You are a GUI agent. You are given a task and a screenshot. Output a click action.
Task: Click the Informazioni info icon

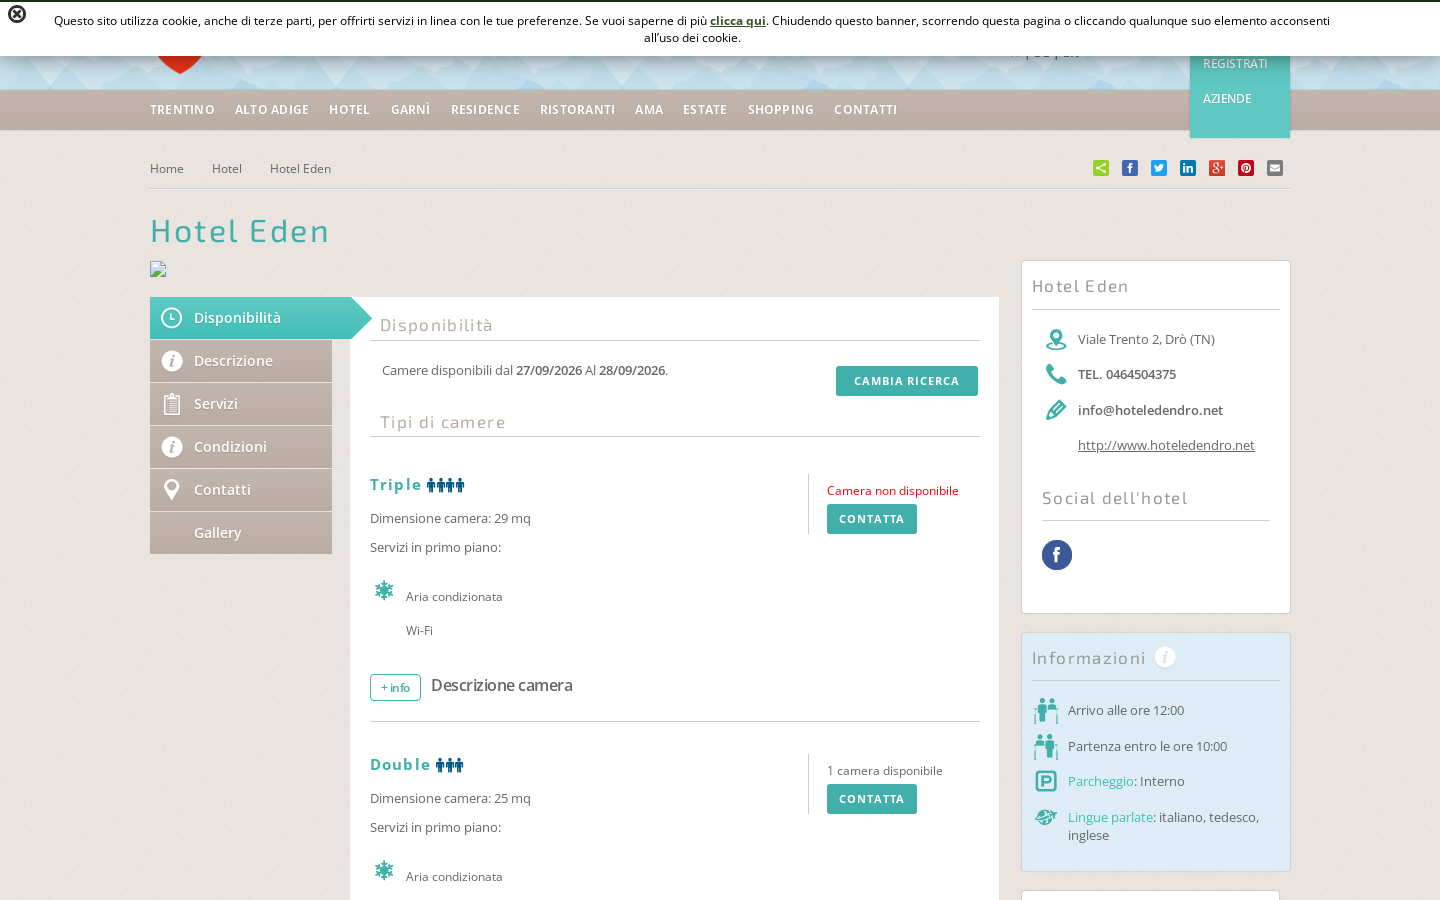point(1165,657)
